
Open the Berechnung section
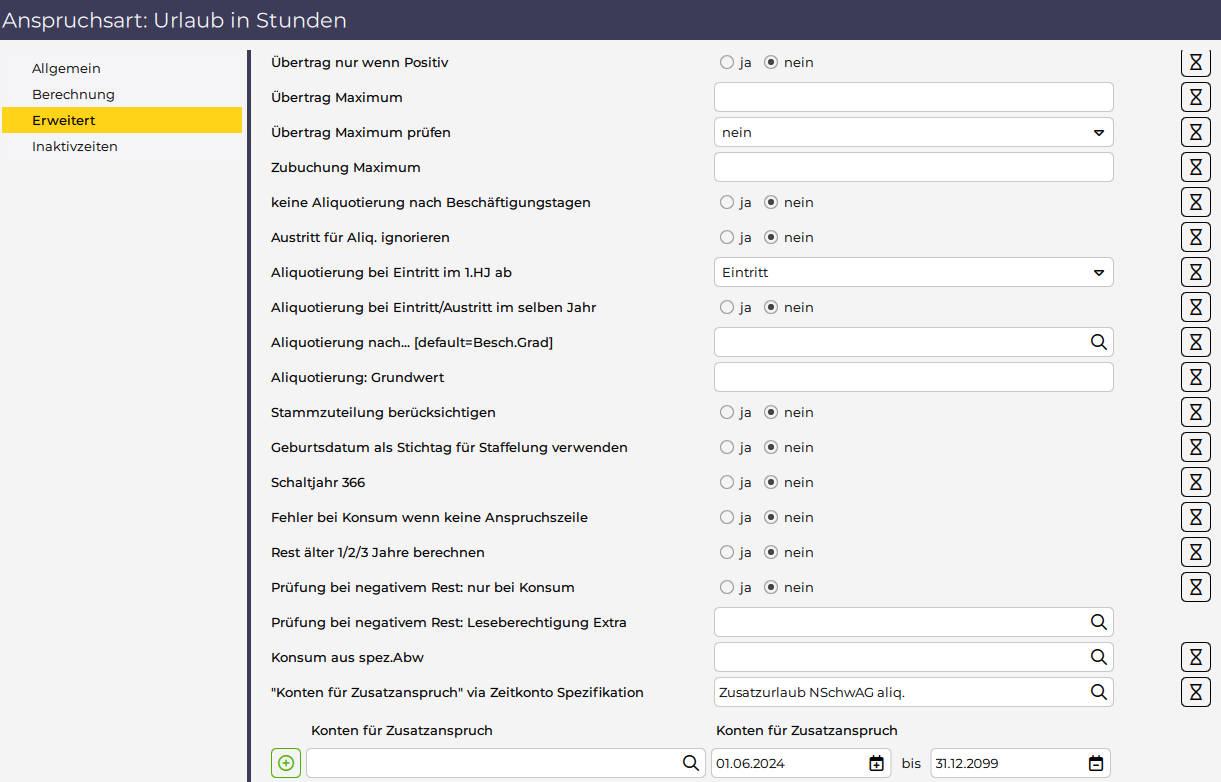pyautogui.click(x=73, y=94)
